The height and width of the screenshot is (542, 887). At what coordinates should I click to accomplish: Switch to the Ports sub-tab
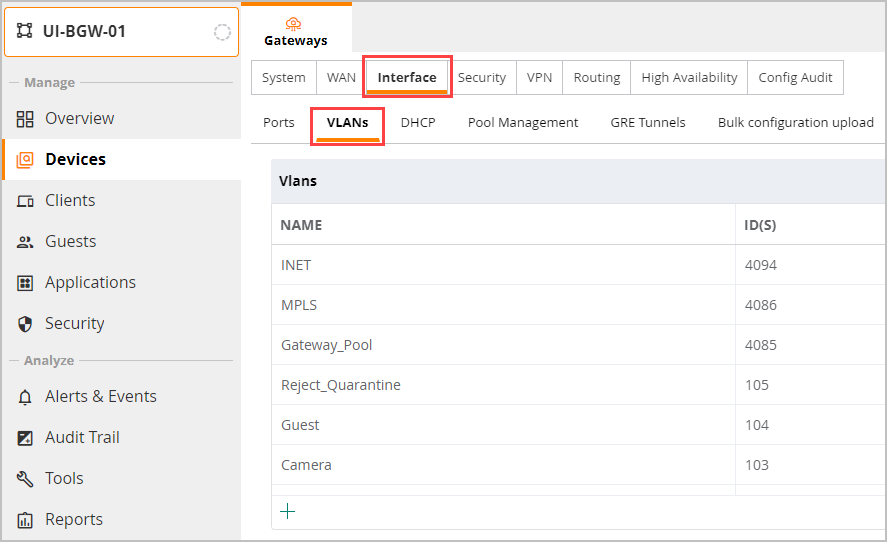coord(279,123)
